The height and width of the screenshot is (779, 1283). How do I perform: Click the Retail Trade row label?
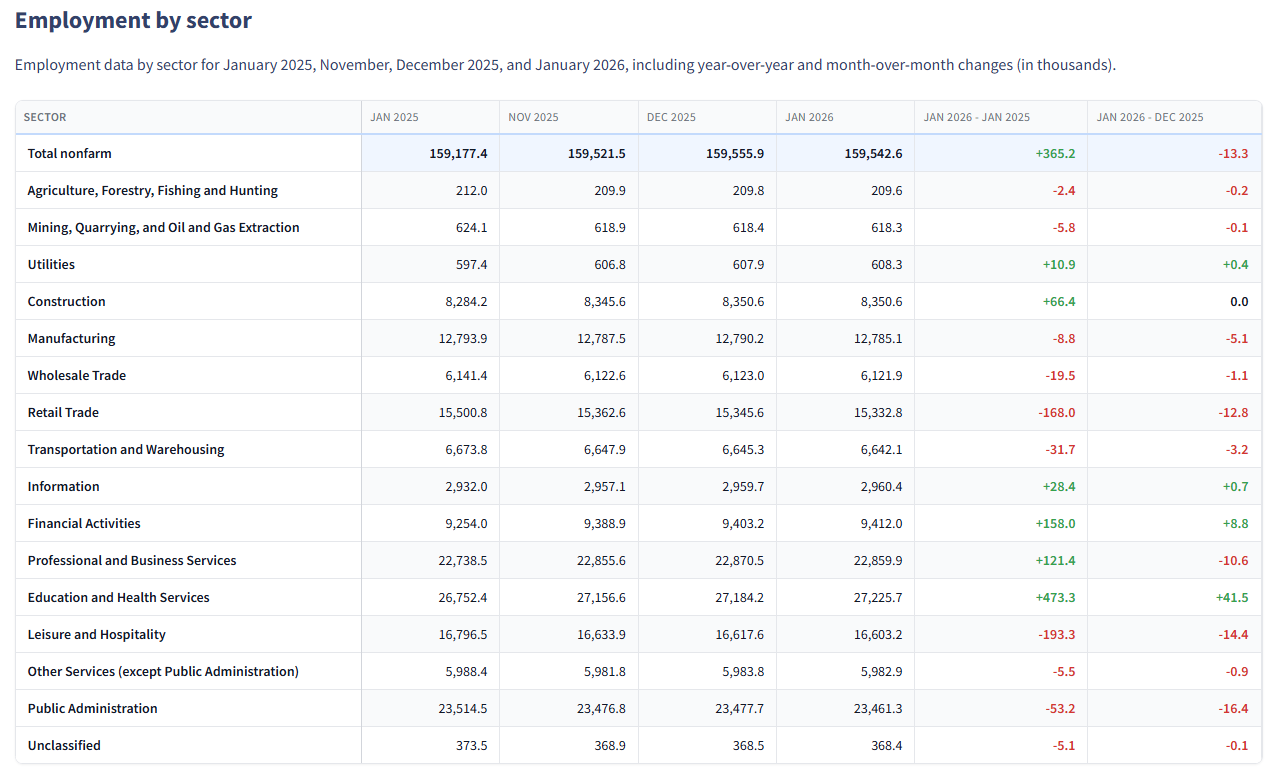[x=63, y=413]
